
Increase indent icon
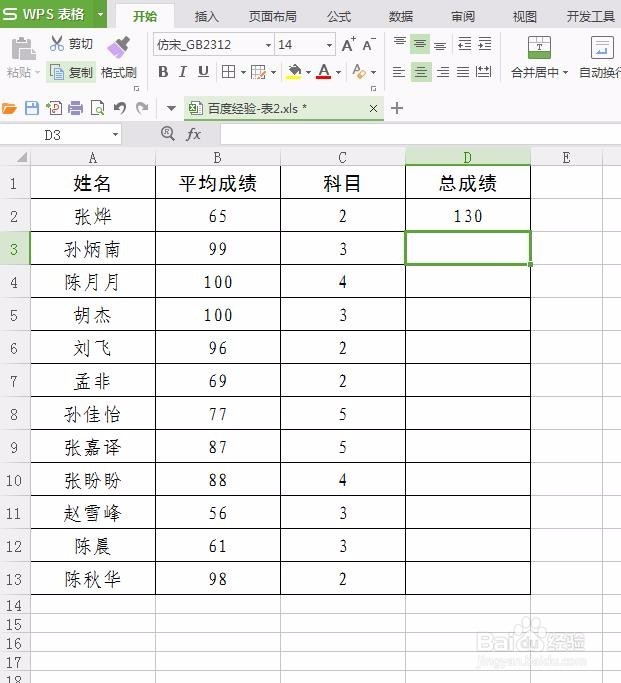tap(485, 44)
